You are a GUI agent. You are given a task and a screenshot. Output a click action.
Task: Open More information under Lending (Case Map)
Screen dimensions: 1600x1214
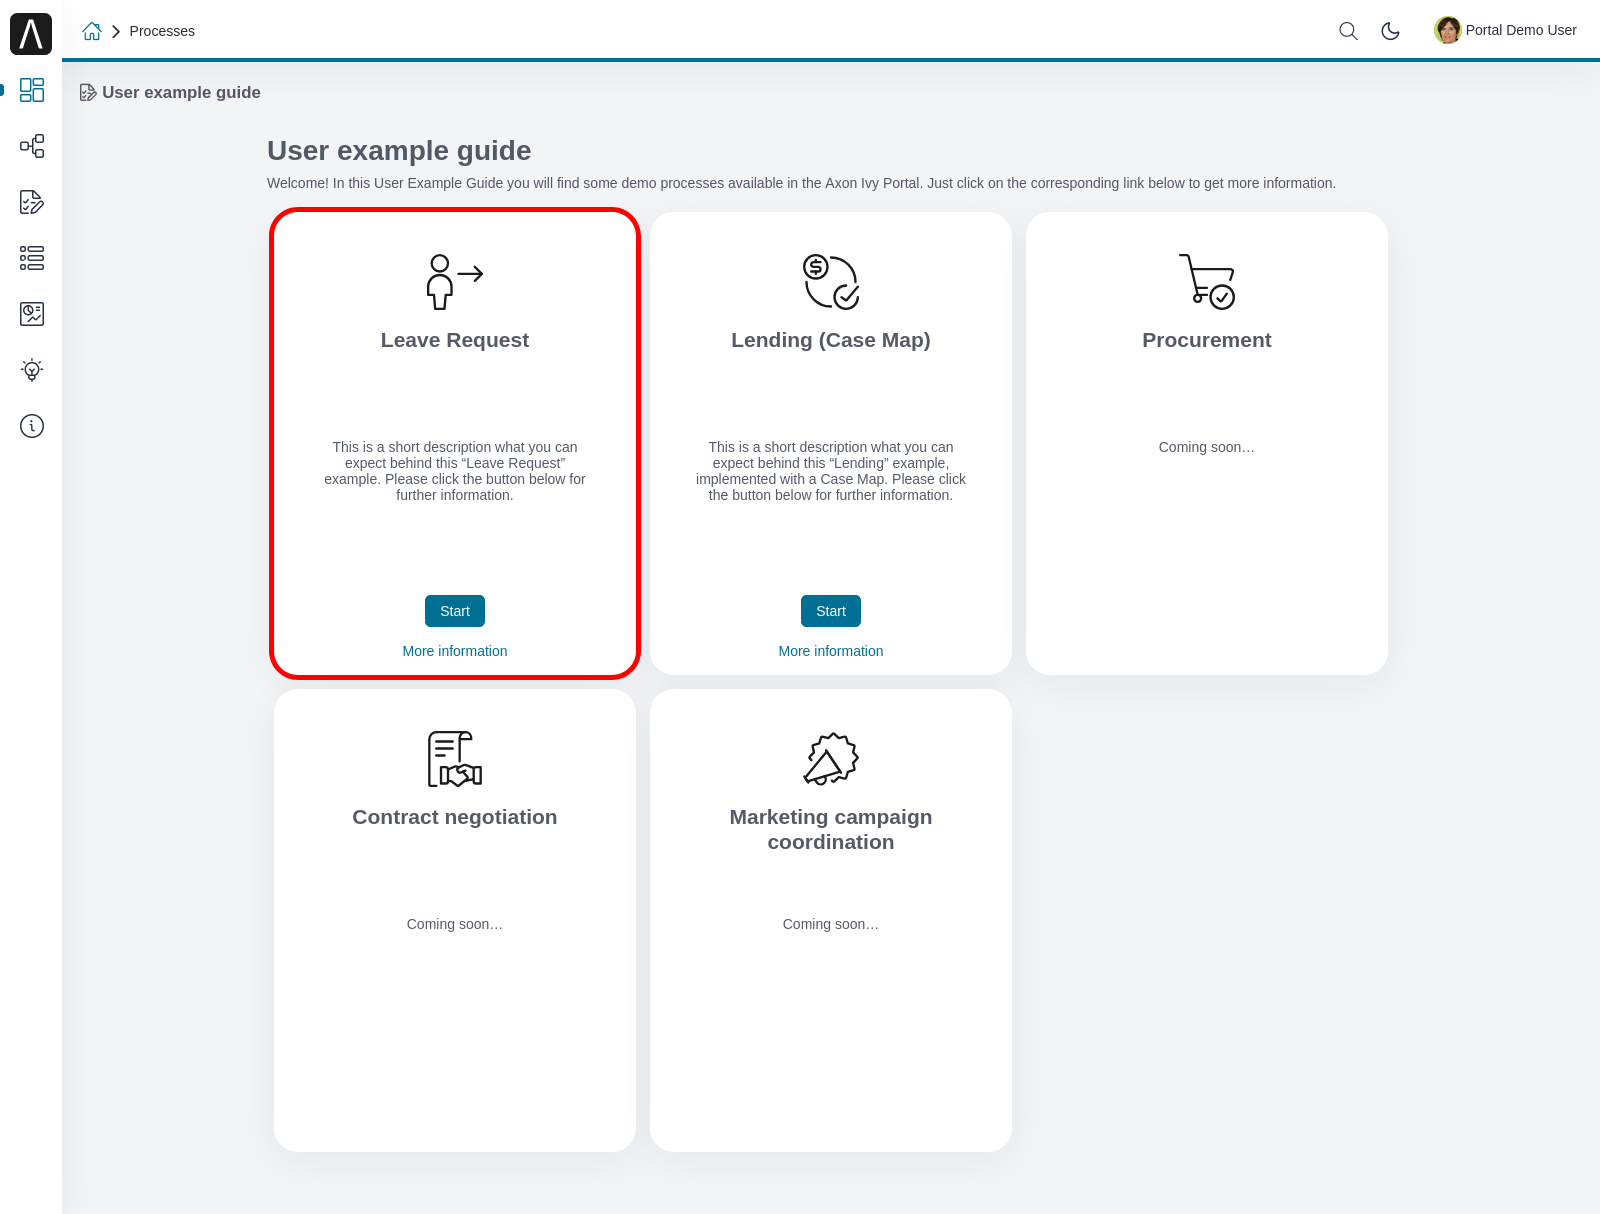pyautogui.click(x=830, y=651)
